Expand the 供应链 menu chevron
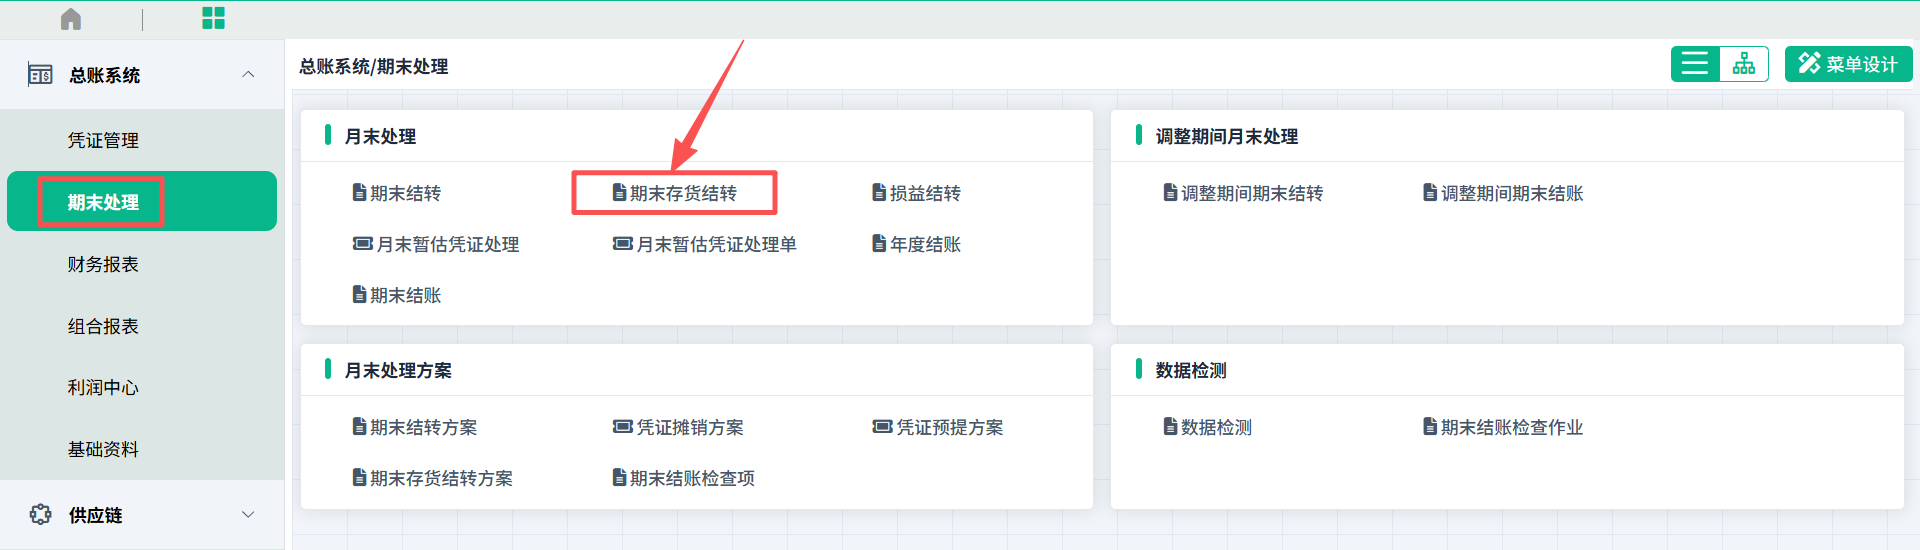Viewport: 1920px width, 550px height. coord(248,515)
